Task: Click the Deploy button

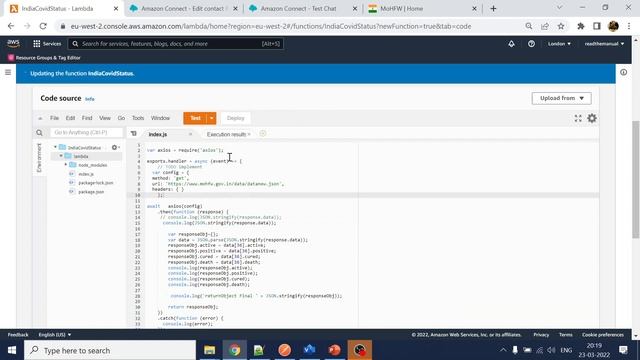Action: click(236, 118)
